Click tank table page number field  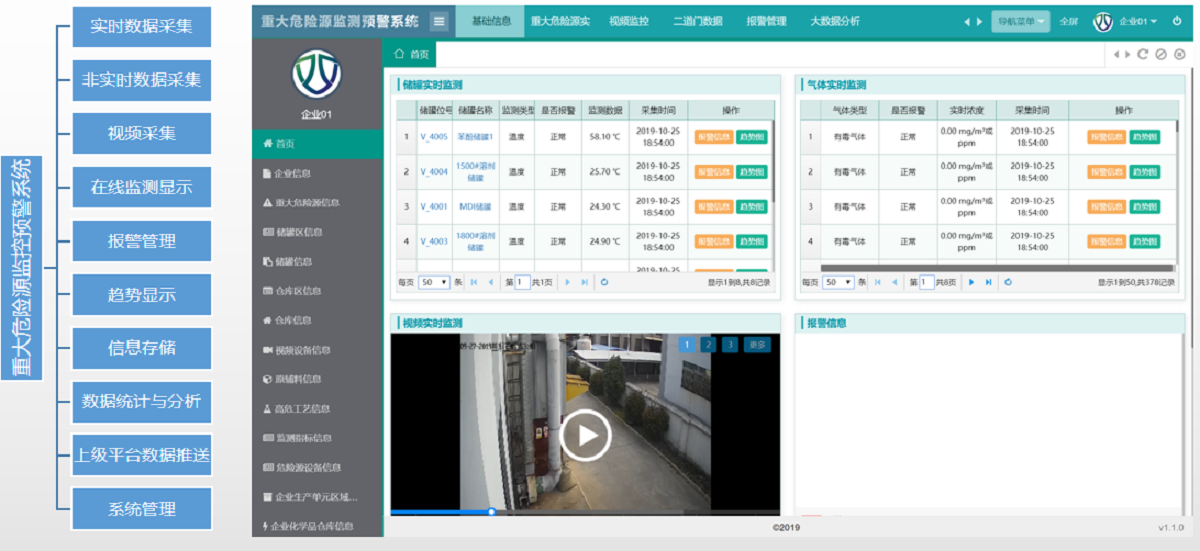(522, 282)
